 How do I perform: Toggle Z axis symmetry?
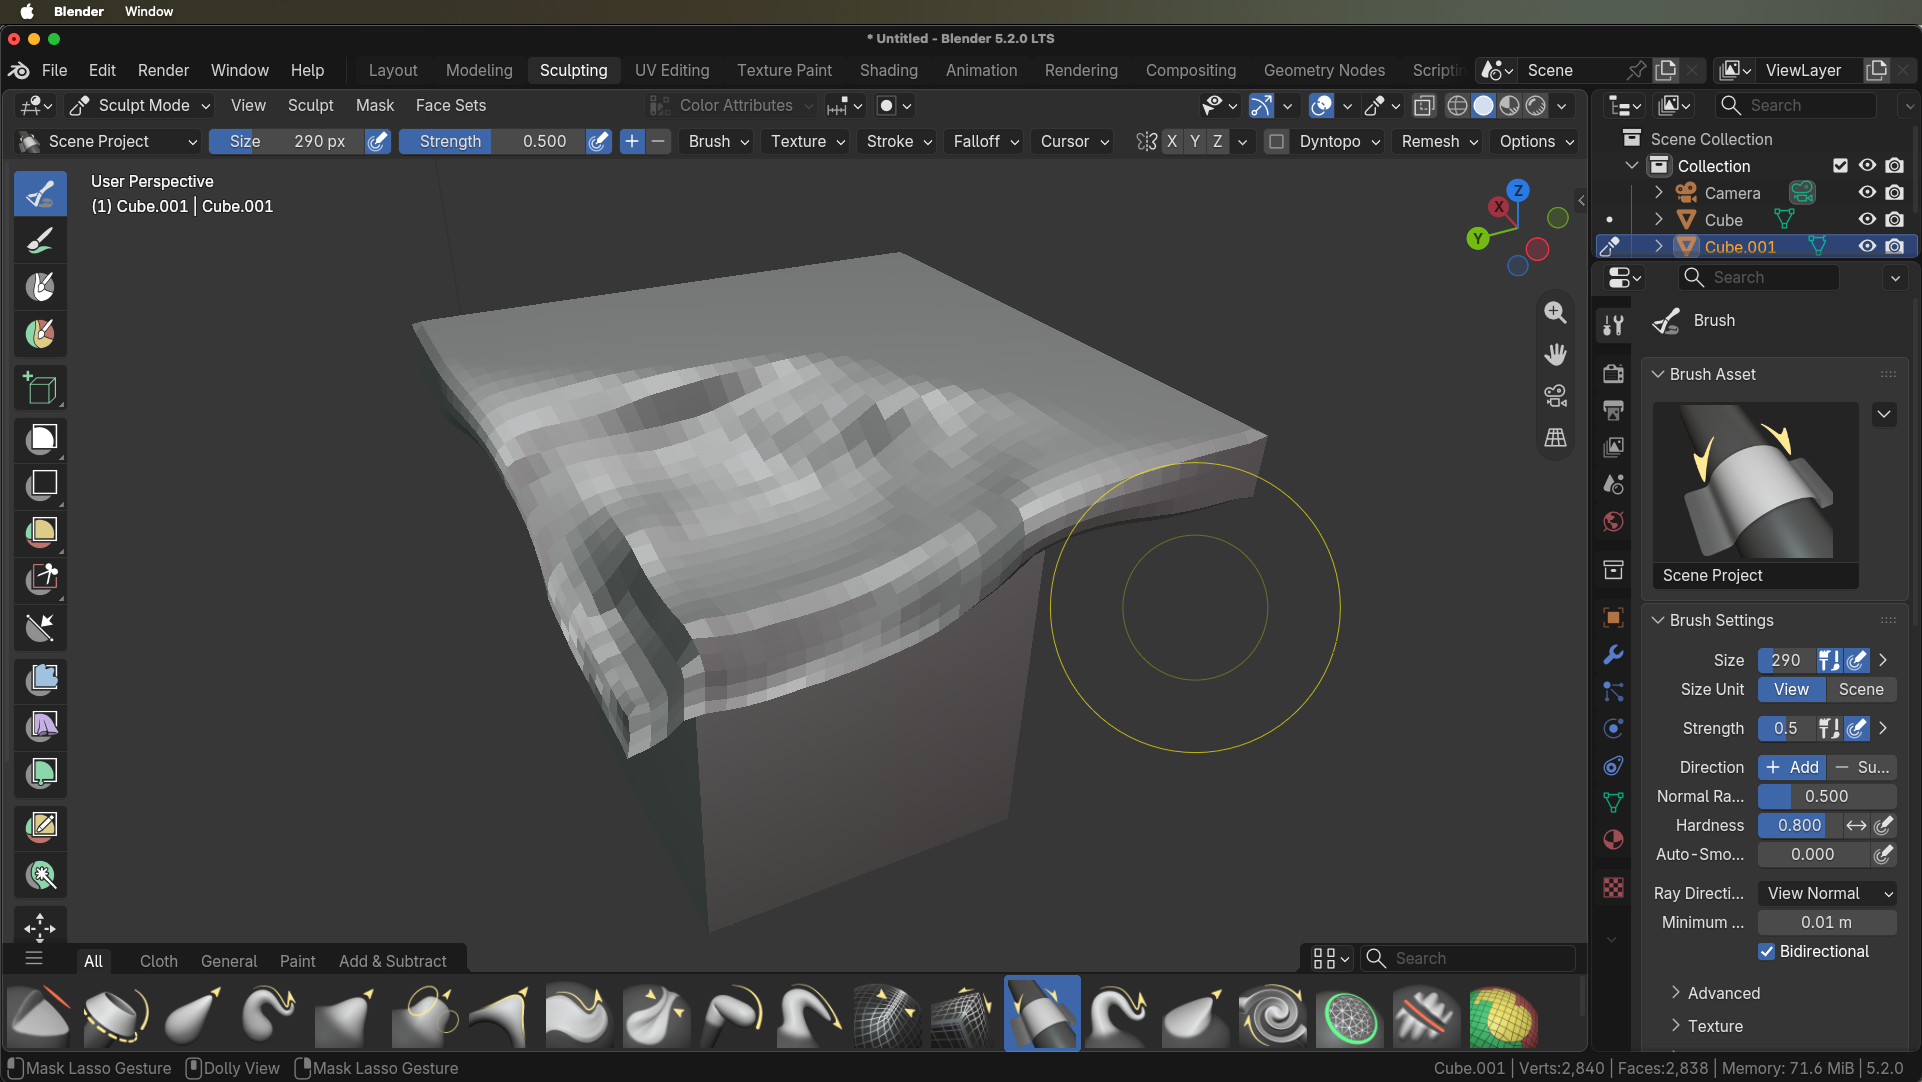[x=1218, y=141]
